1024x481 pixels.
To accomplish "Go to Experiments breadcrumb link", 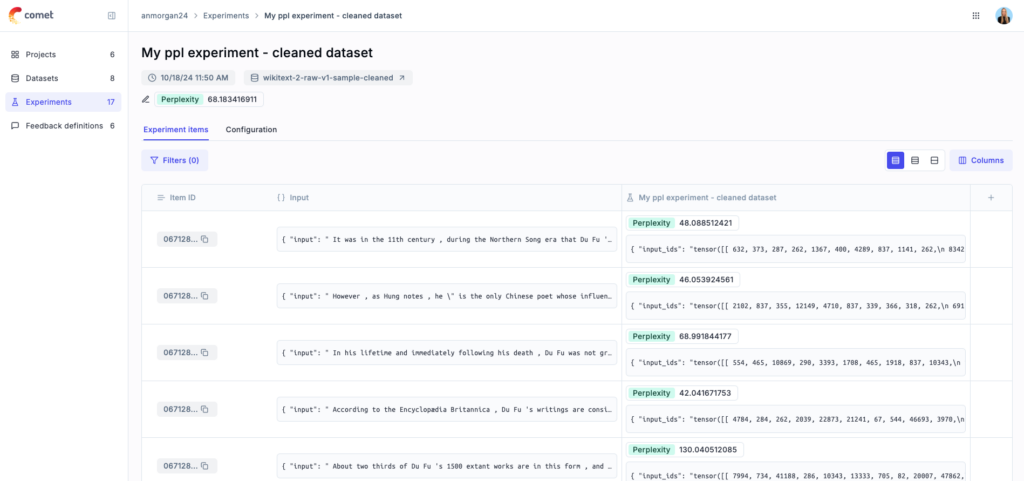I will pos(227,16).
